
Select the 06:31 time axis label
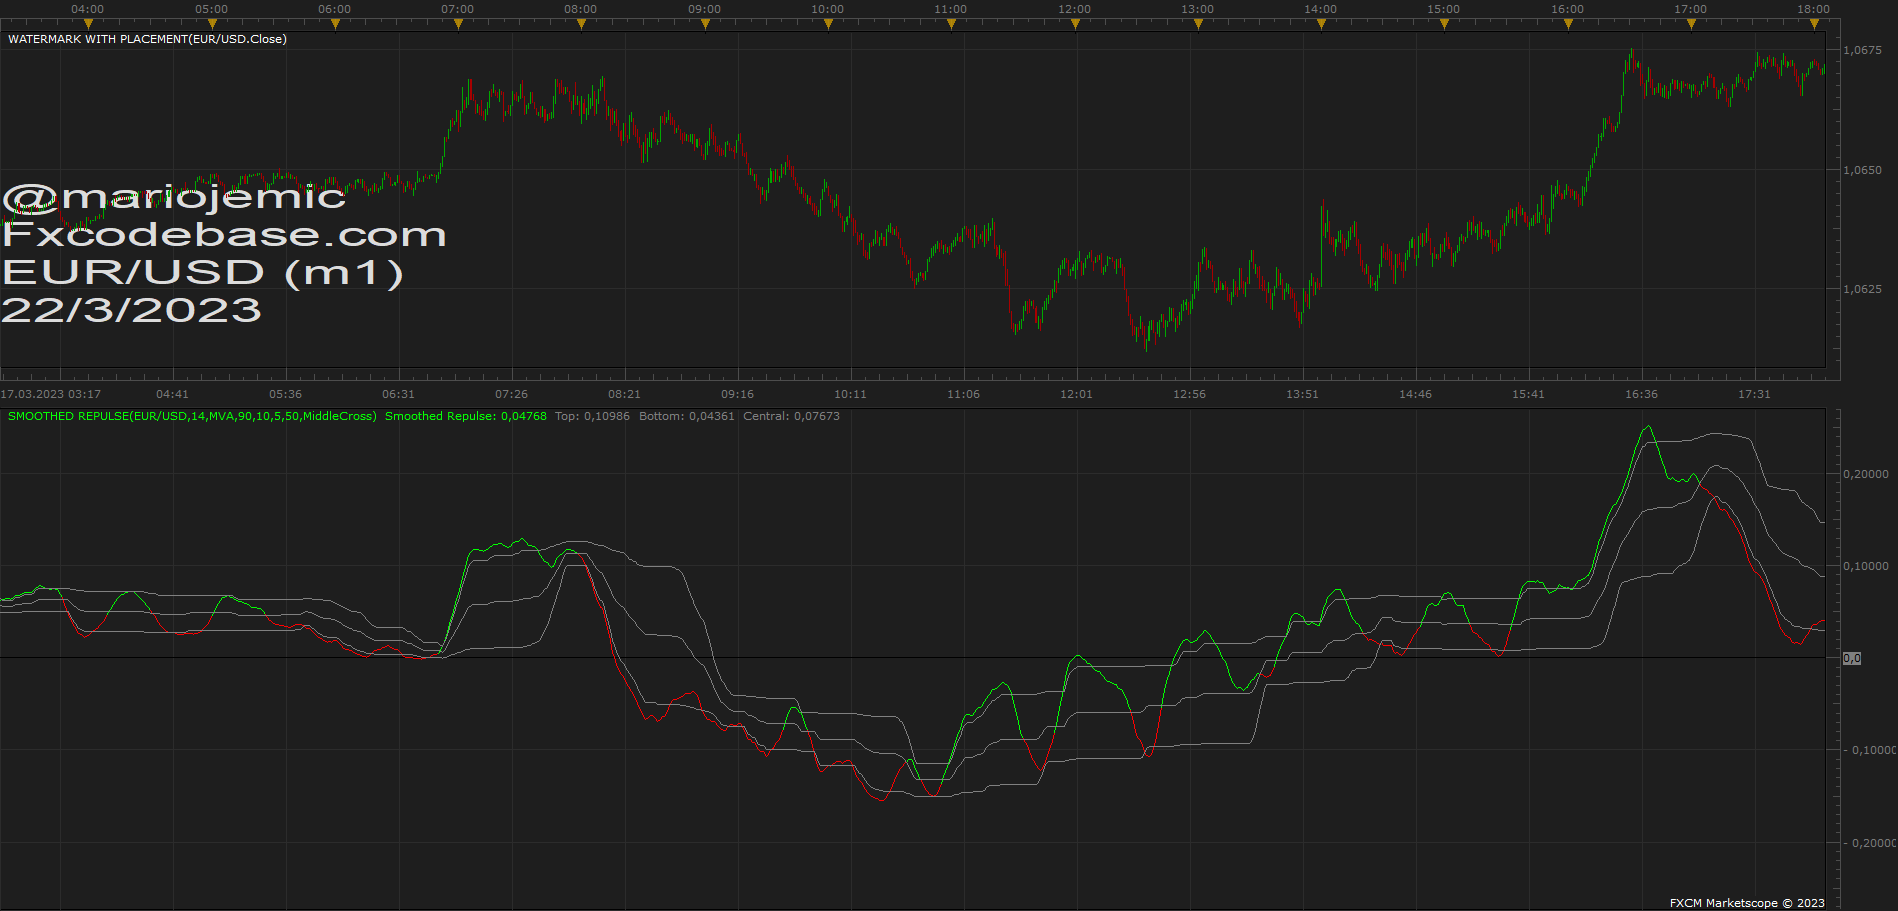(398, 394)
